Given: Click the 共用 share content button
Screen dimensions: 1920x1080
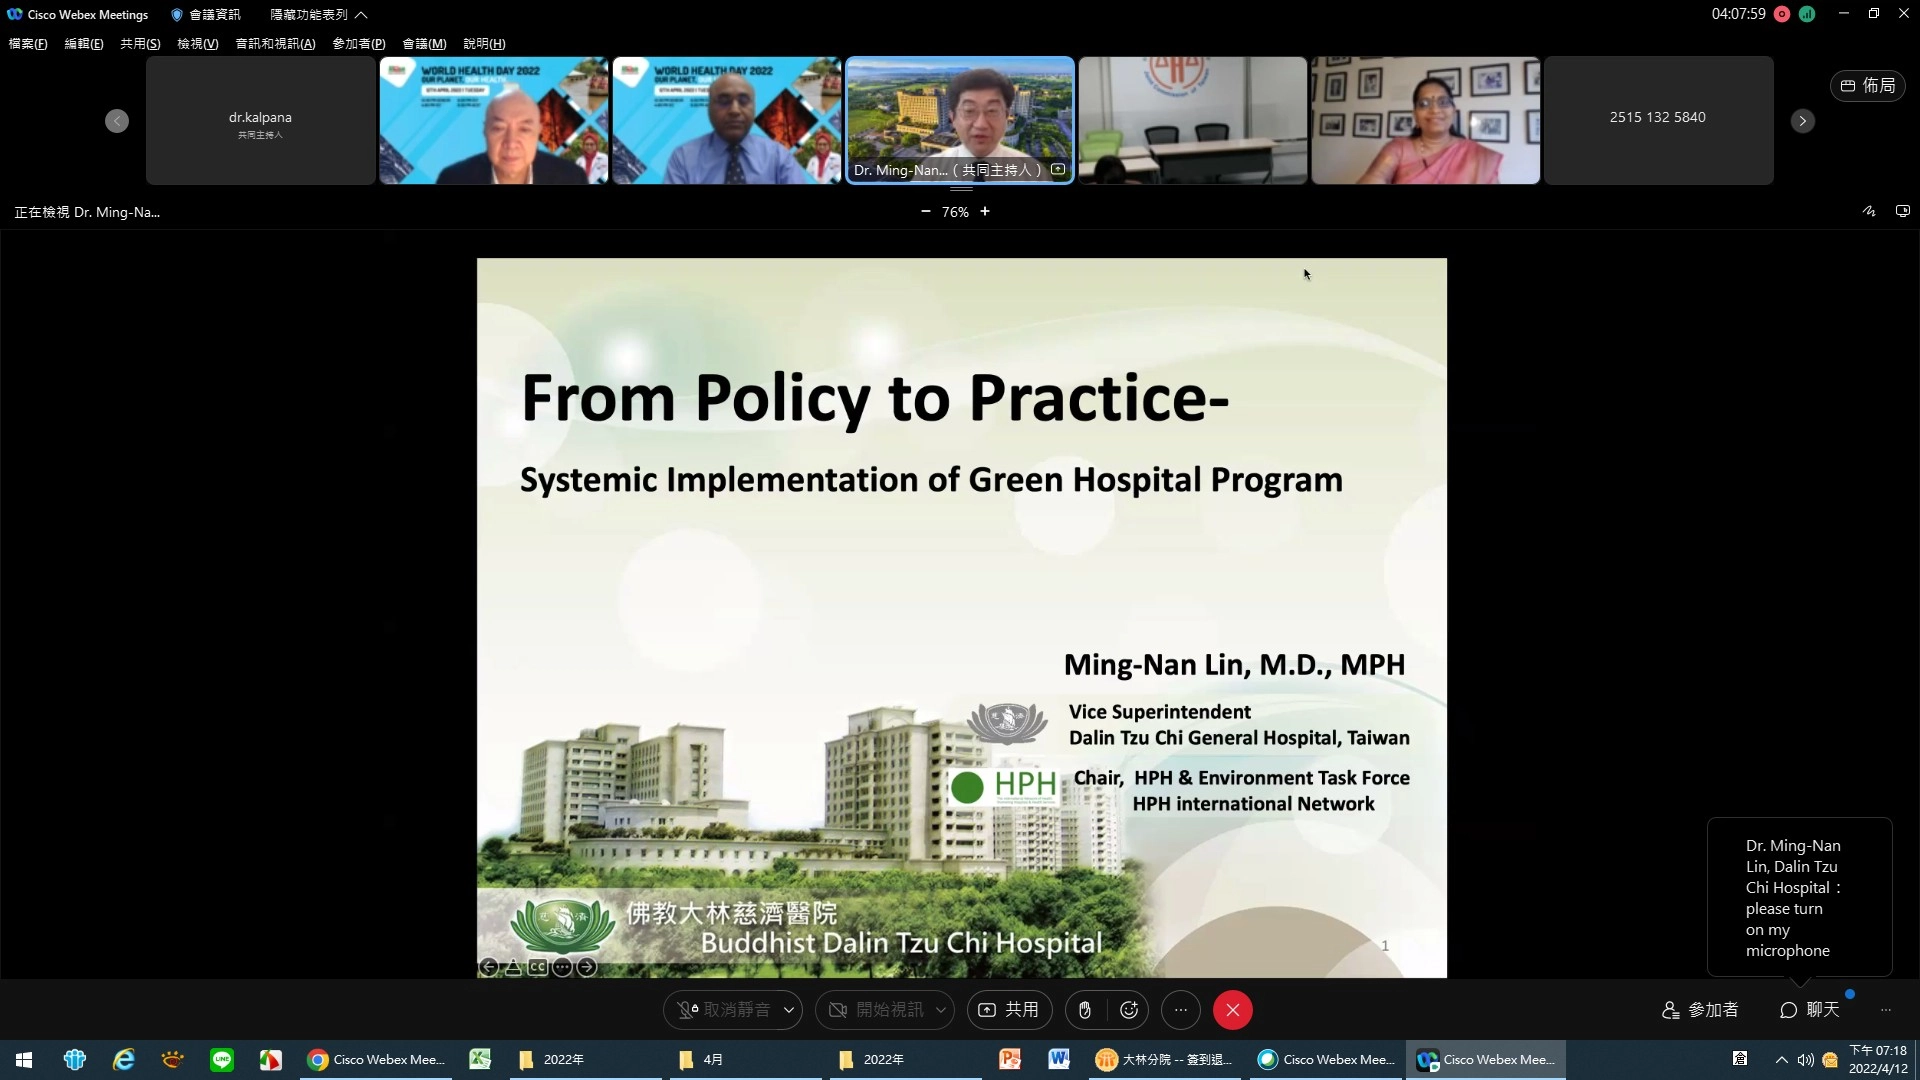Looking at the screenshot, I should [1009, 1010].
